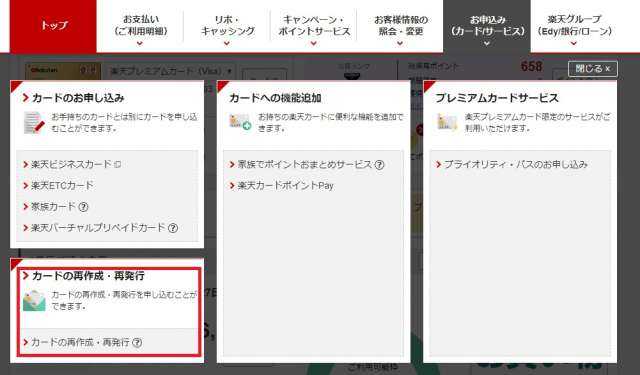
Task: Expand chevron under 楽天グループ menu
Action: [574, 43]
